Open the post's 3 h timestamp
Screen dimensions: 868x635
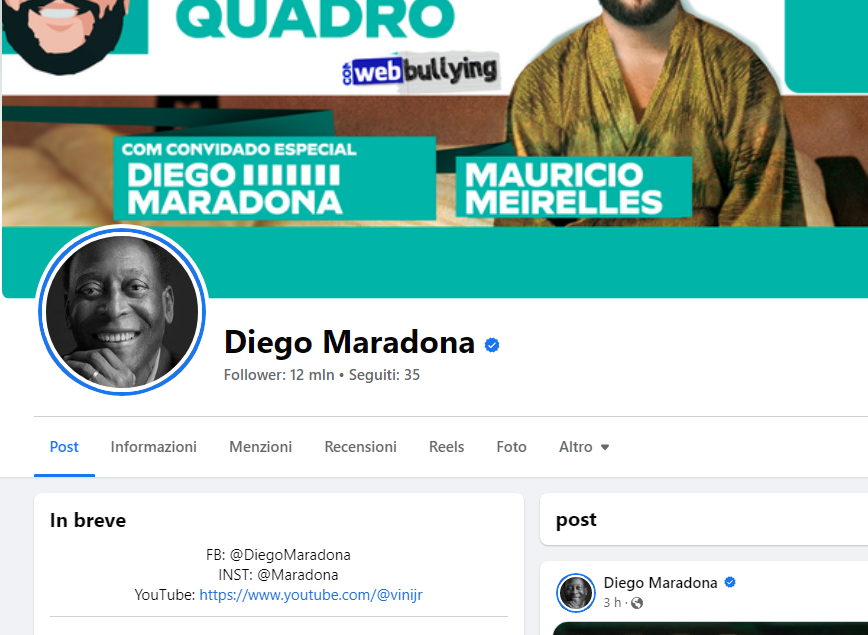click(x=612, y=602)
